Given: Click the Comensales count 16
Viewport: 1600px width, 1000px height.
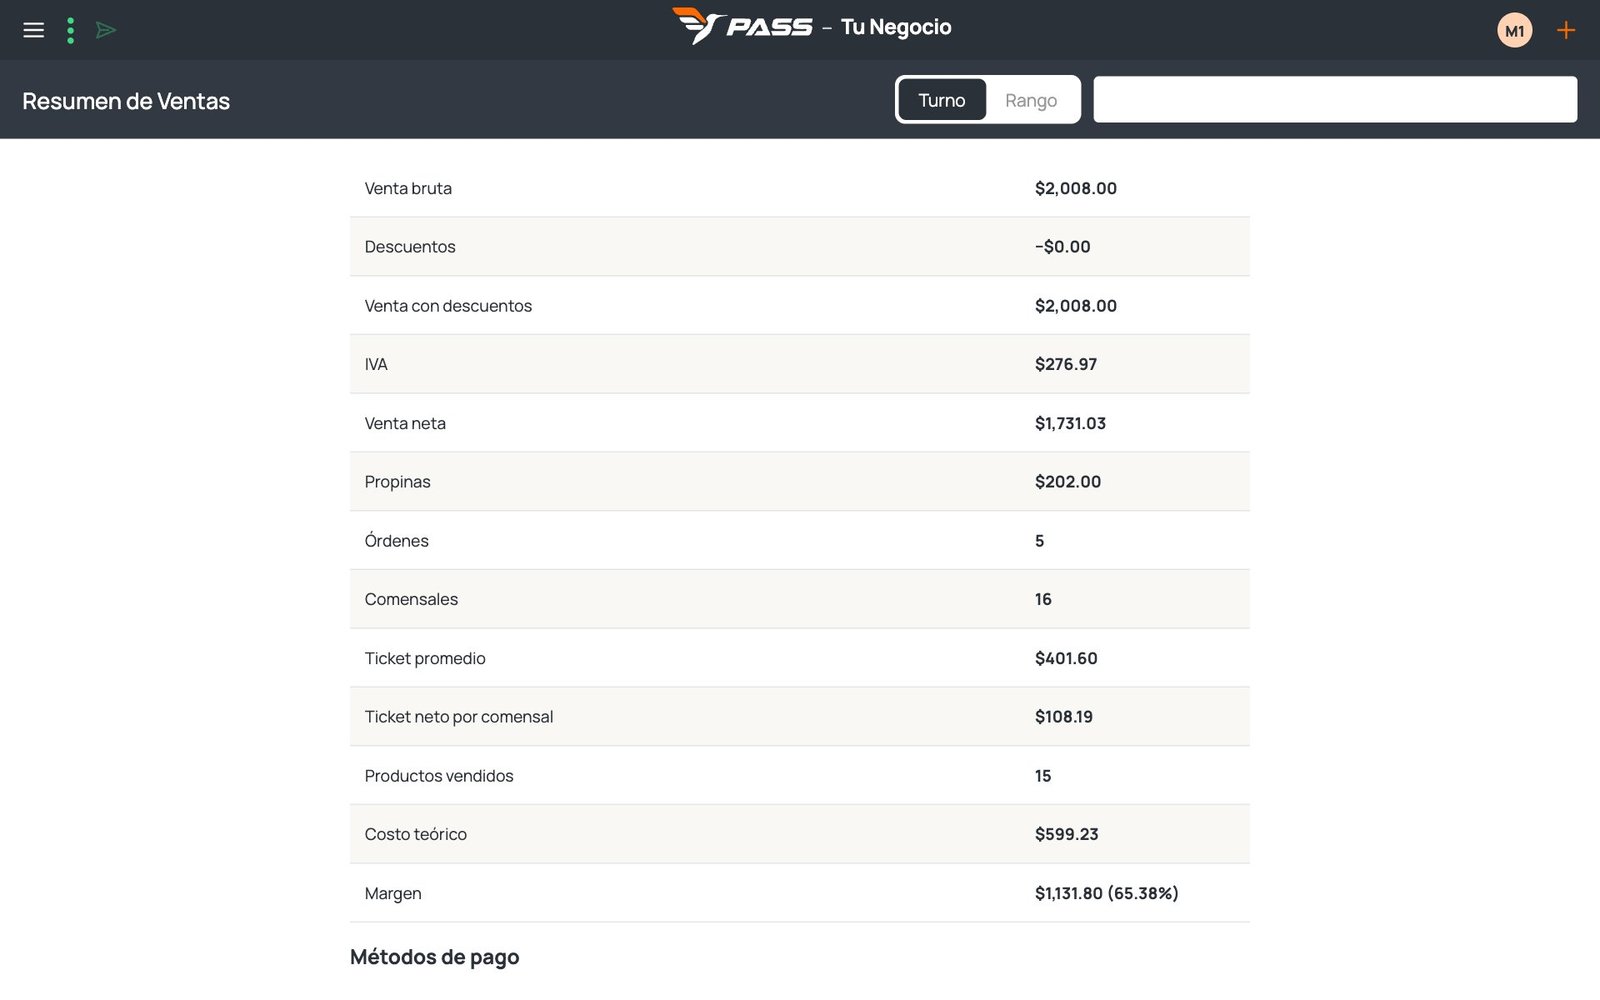Looking at the screenshot, I should click(x=1043, y=599).
